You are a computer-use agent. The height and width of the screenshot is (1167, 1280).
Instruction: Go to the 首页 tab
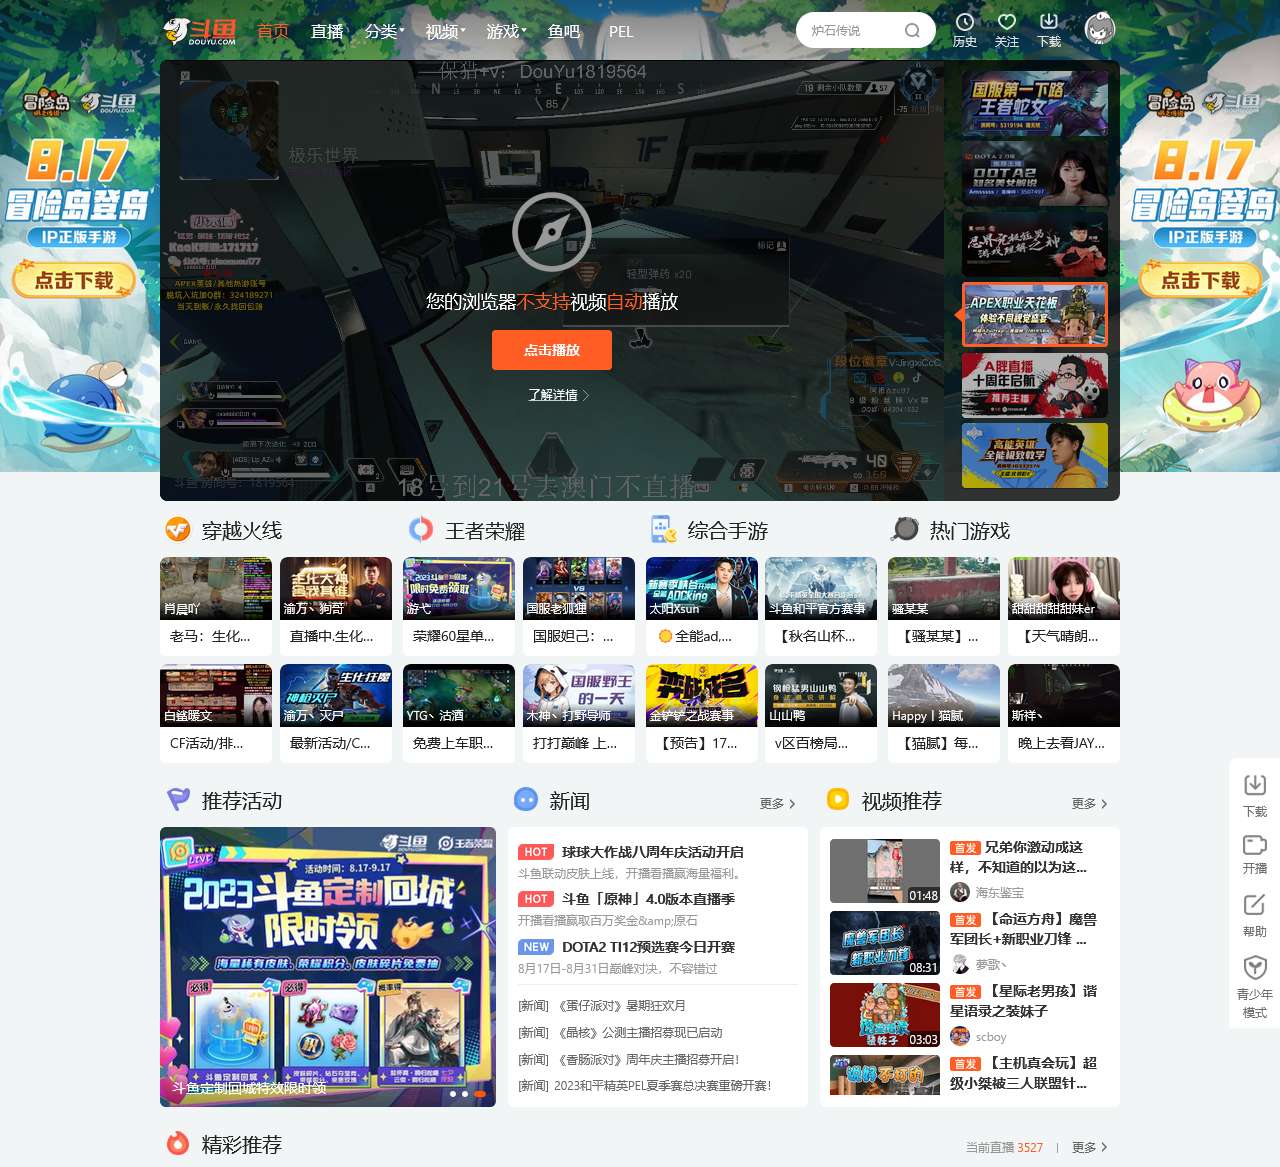(273, 31)
